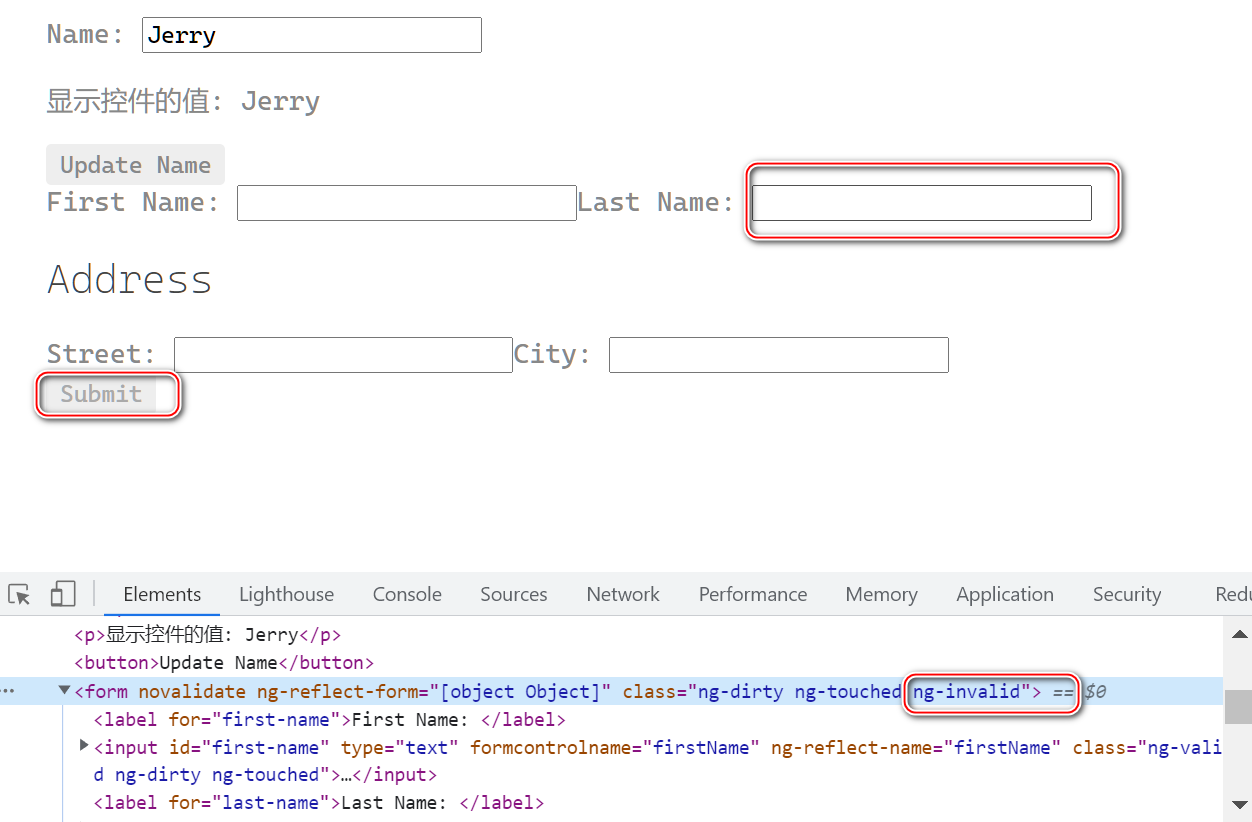Screen dimensions: 1252x822
Task: Select the inspect element picker icon
Action: 19,594
